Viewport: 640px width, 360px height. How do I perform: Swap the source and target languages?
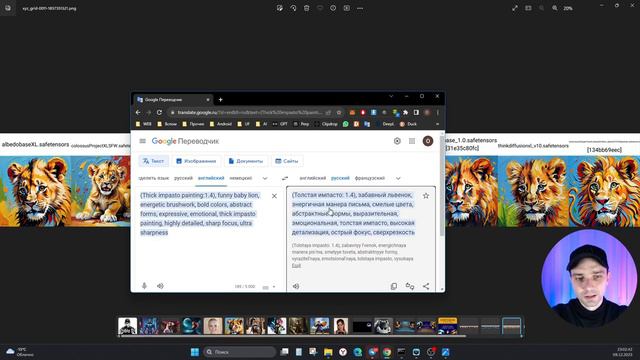click(285, 178)
